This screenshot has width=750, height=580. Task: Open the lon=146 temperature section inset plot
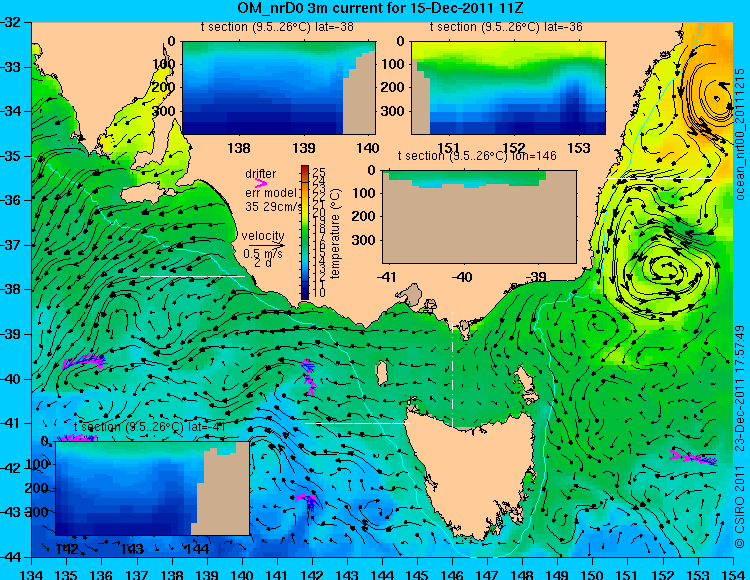click(479, 217)
